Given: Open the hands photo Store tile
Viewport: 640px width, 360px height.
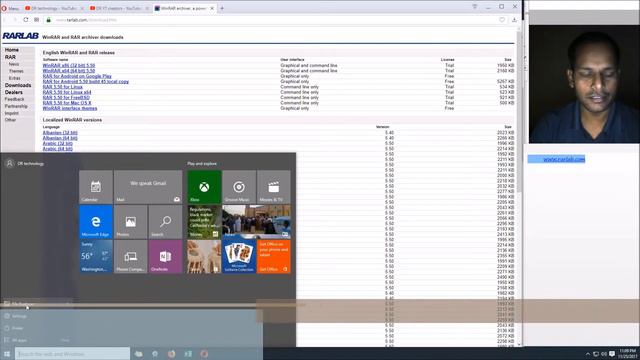Looking at the screenshot, I should pos(204,256).
